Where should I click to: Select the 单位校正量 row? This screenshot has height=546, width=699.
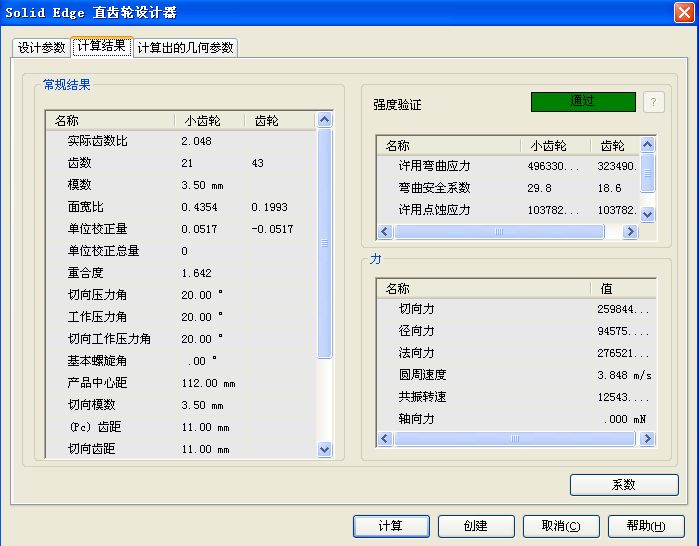181,229
